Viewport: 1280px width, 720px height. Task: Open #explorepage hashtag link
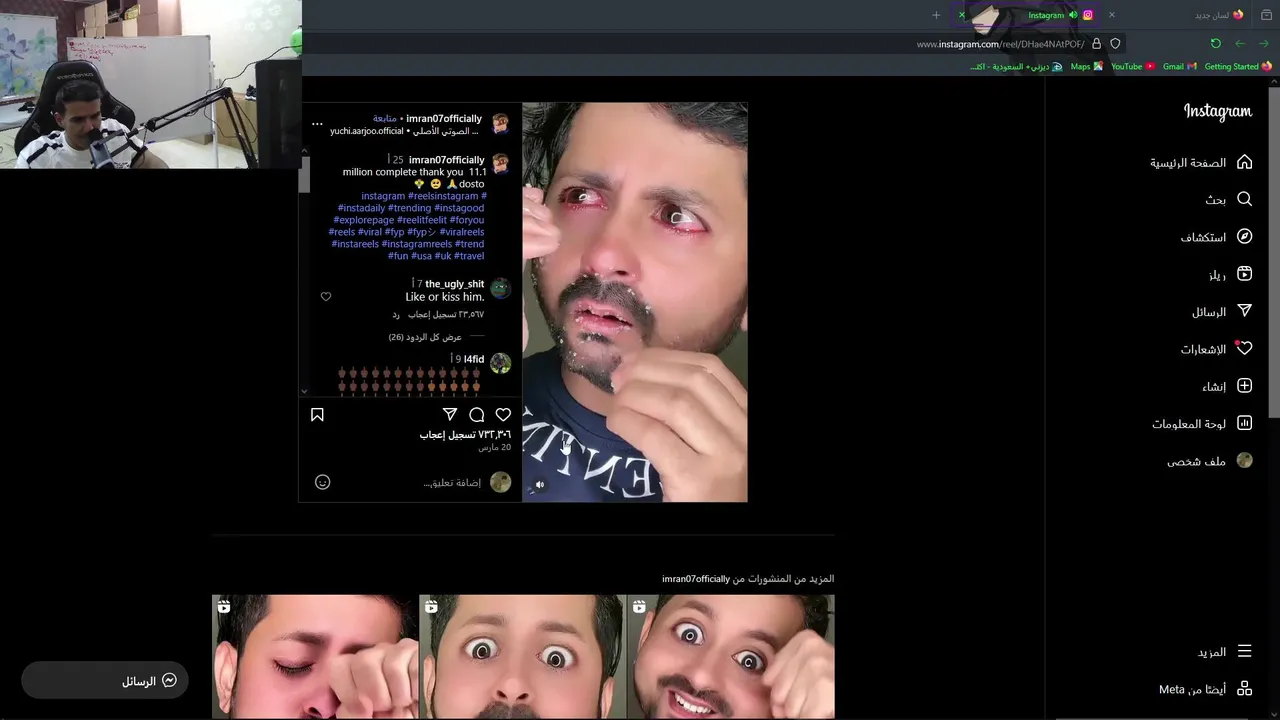363,220
